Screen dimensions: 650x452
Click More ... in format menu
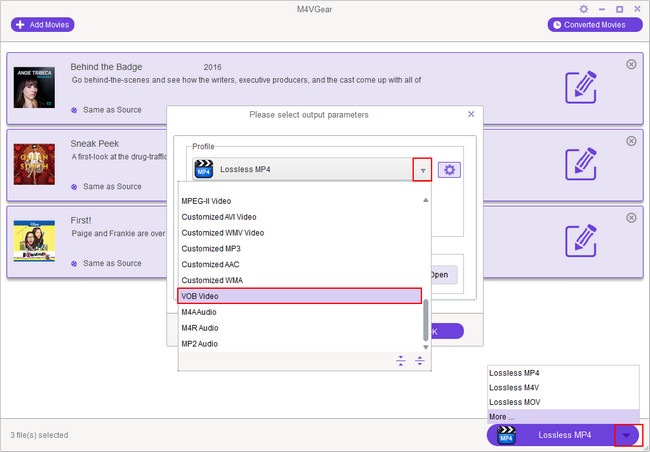pos(563,417)
